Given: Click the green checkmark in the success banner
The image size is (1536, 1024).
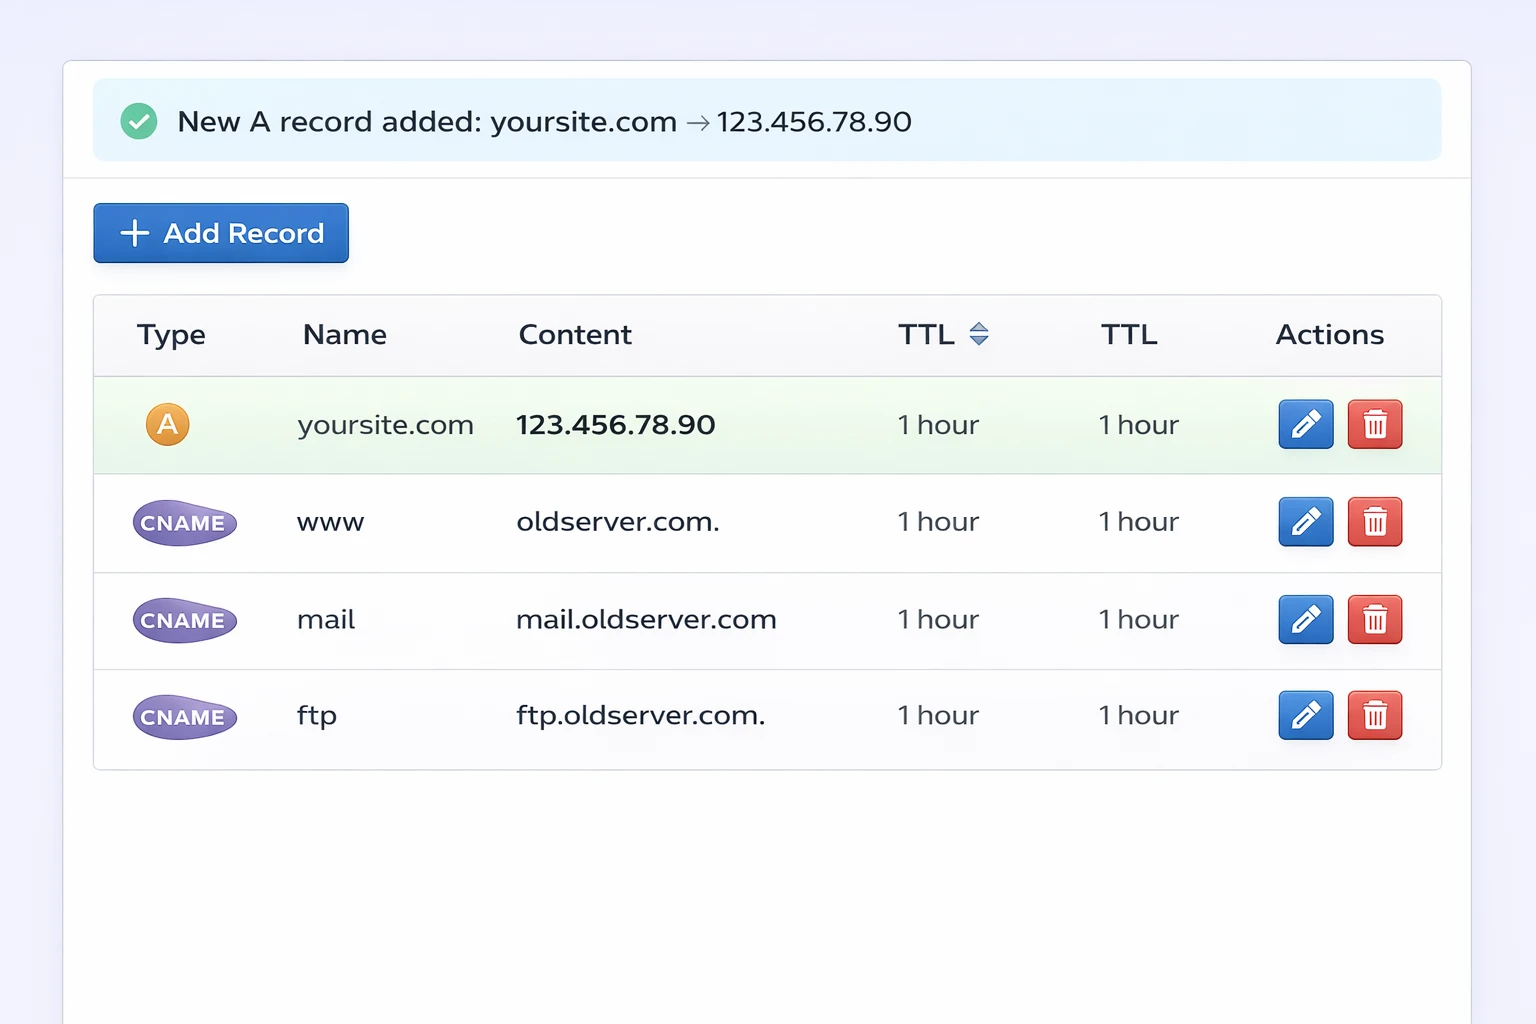Looking at the screenshot, I should pos(139,121).
